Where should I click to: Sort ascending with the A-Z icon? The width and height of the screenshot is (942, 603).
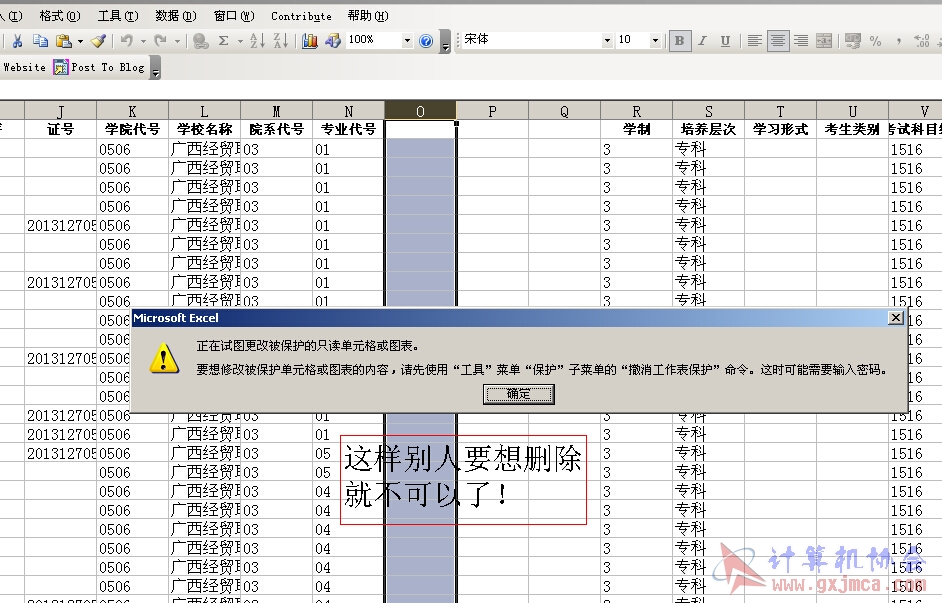click(257, 41)
